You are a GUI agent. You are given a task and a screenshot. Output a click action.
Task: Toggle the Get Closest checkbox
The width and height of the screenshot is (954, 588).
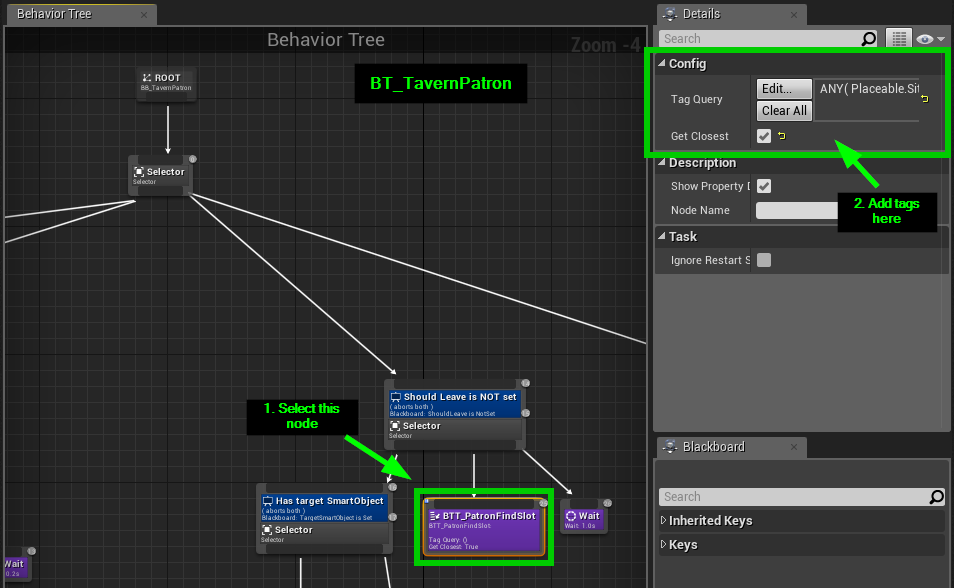764,136
